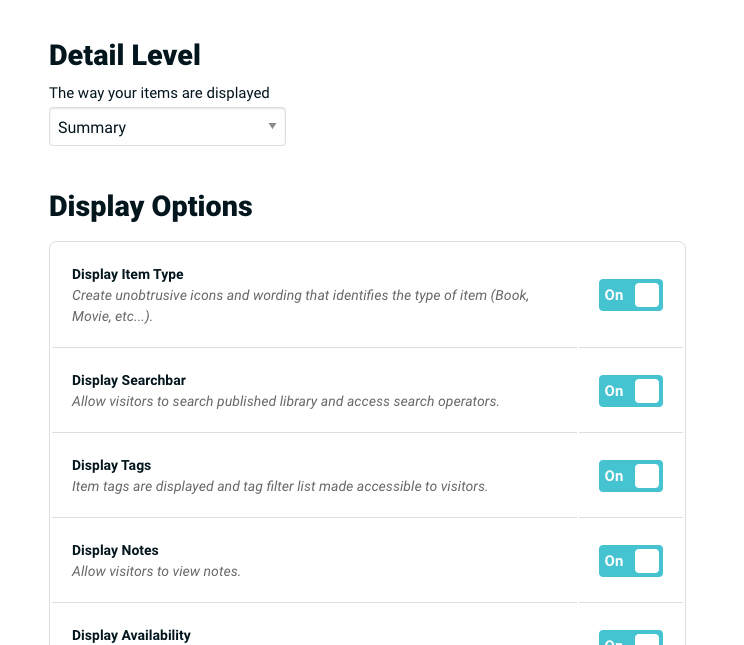Open the Summary detail level dropdown
Image resolution: width=744 pixels, height=645 pixels.
(x=166, y=128)
